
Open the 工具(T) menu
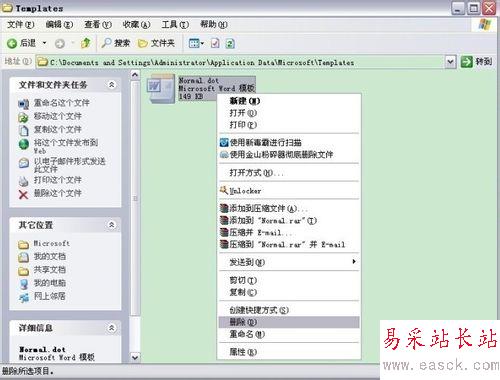point(175,25)
